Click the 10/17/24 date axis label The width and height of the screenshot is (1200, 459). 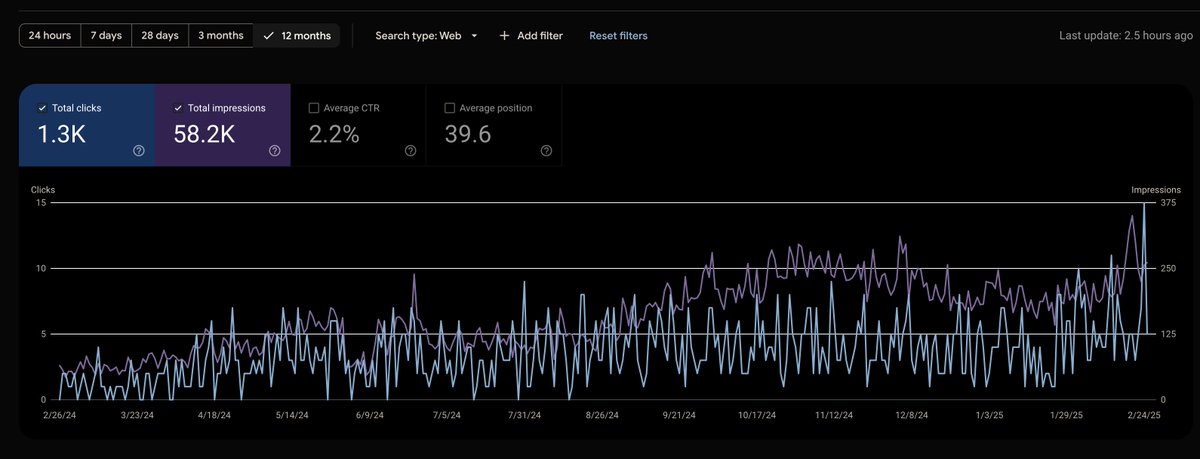(x=757, y=415)
